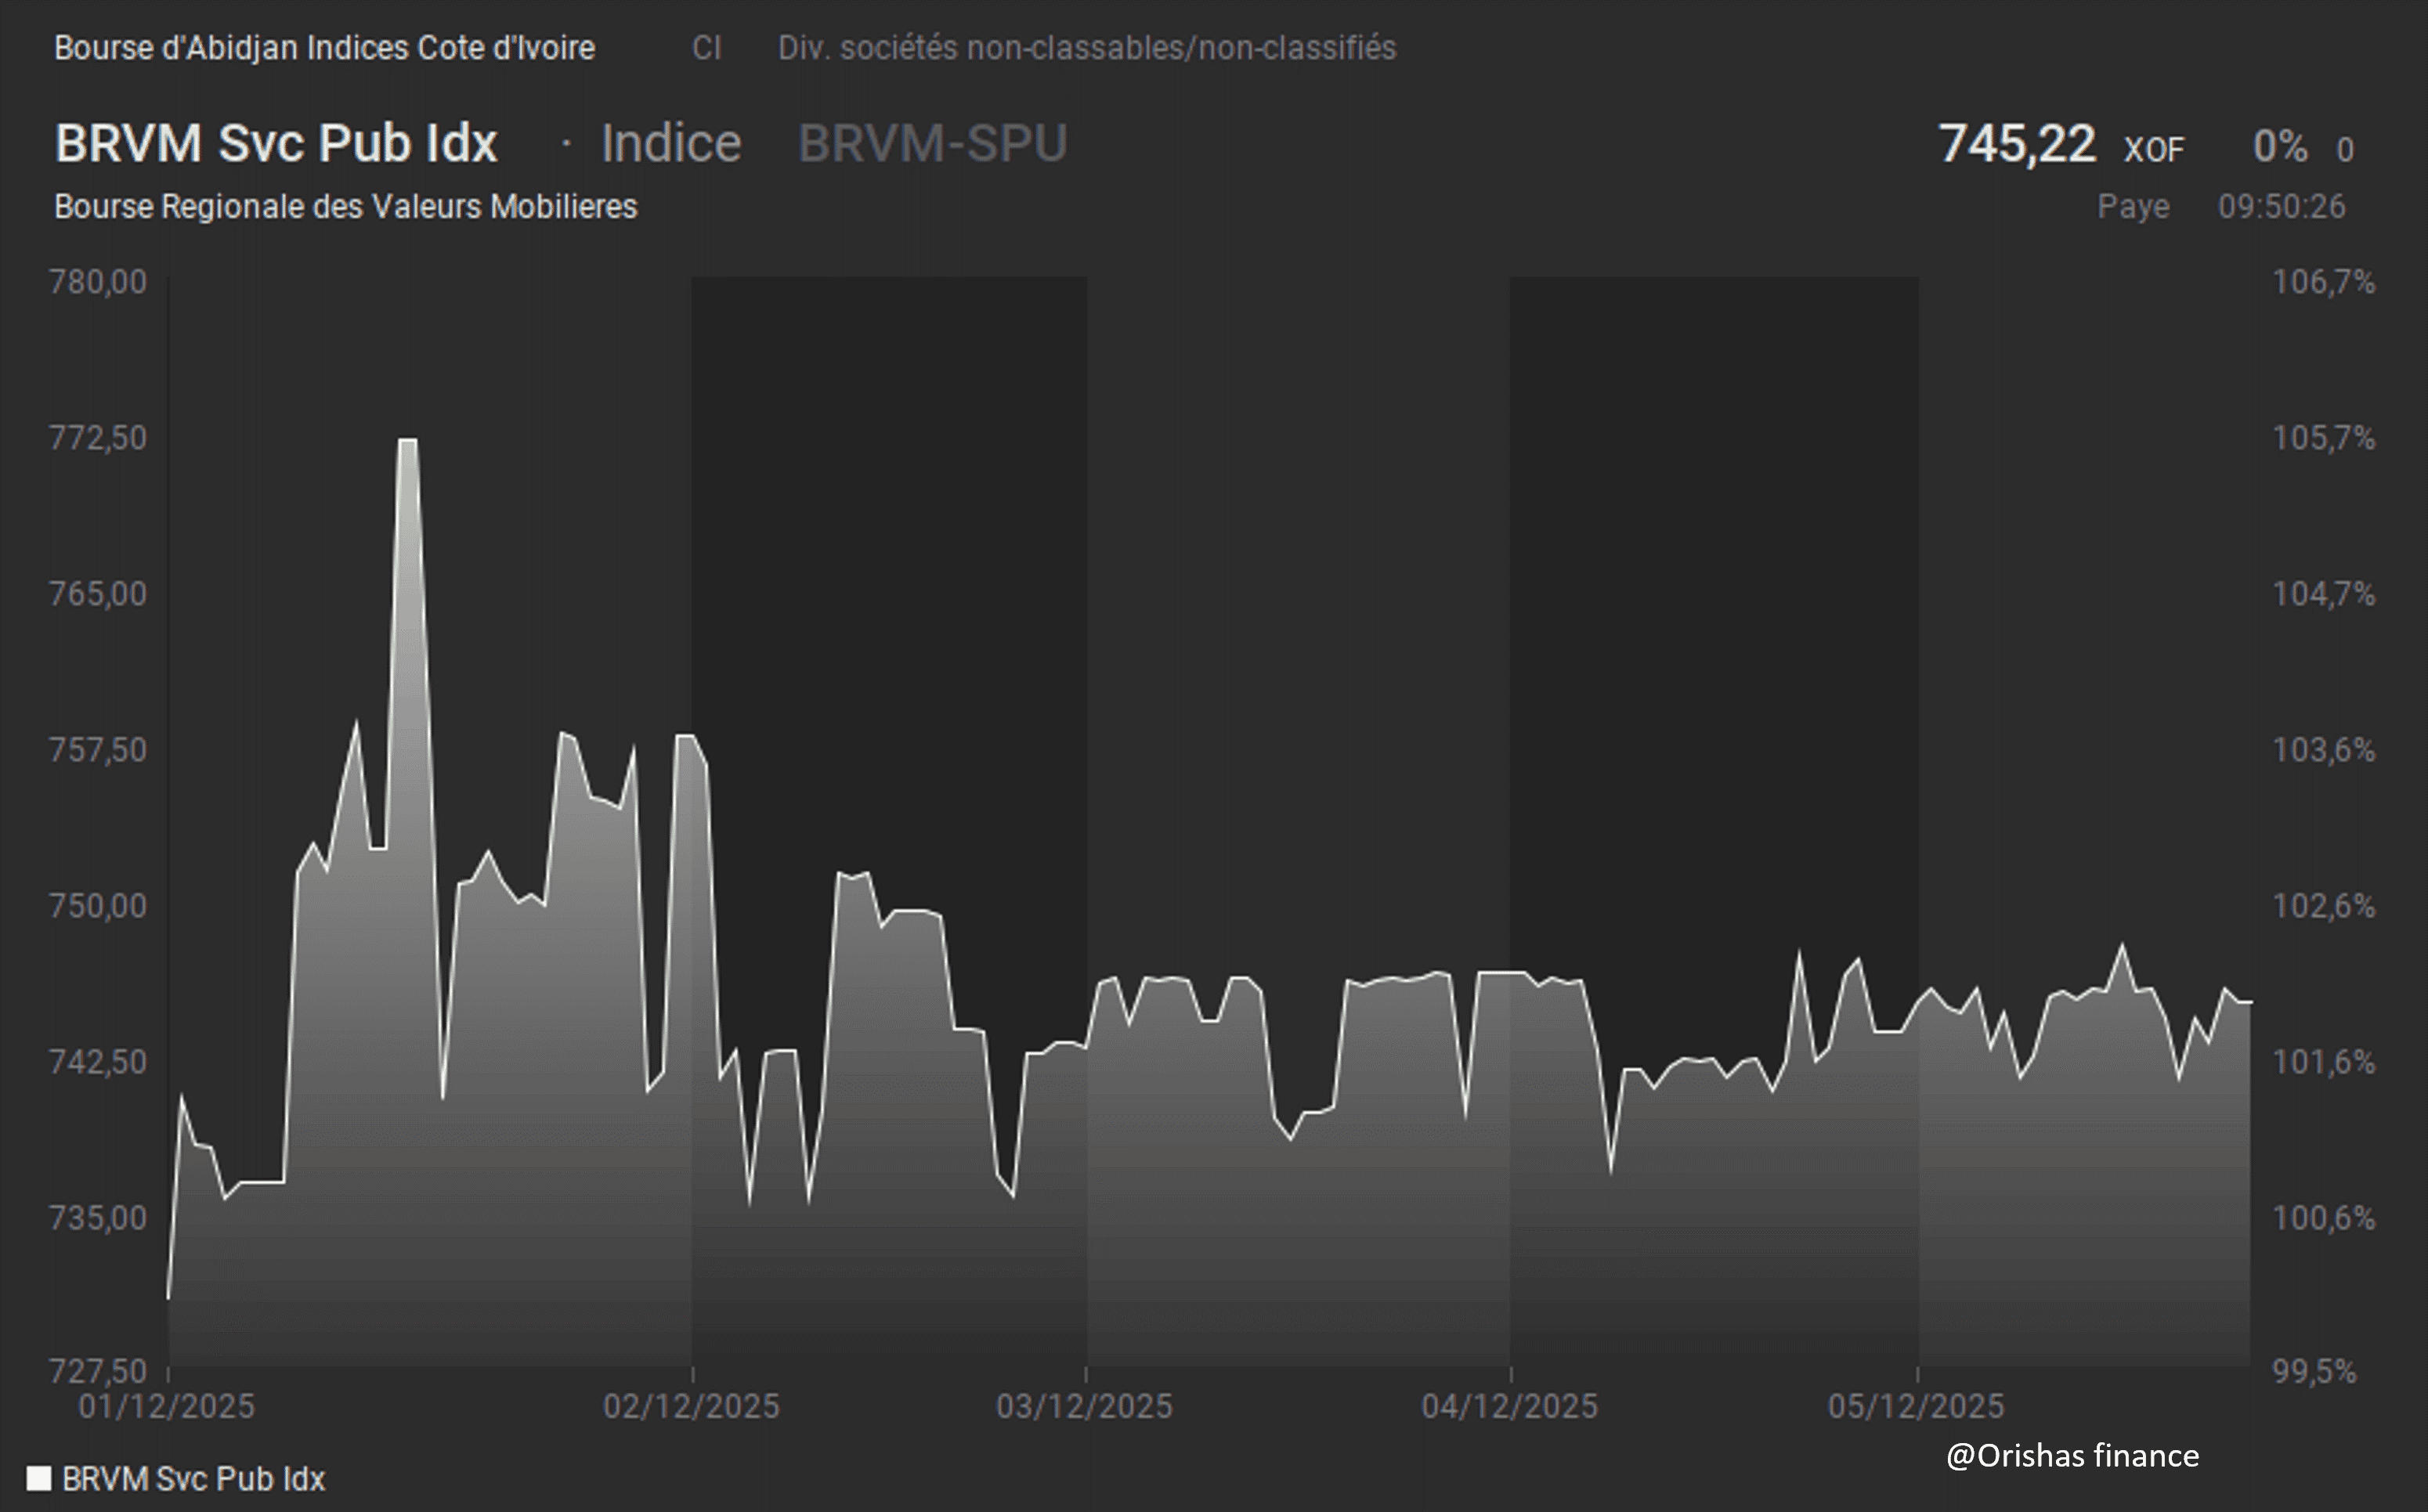Click the 04/12/2025 date axis label

(1509, 1406)
